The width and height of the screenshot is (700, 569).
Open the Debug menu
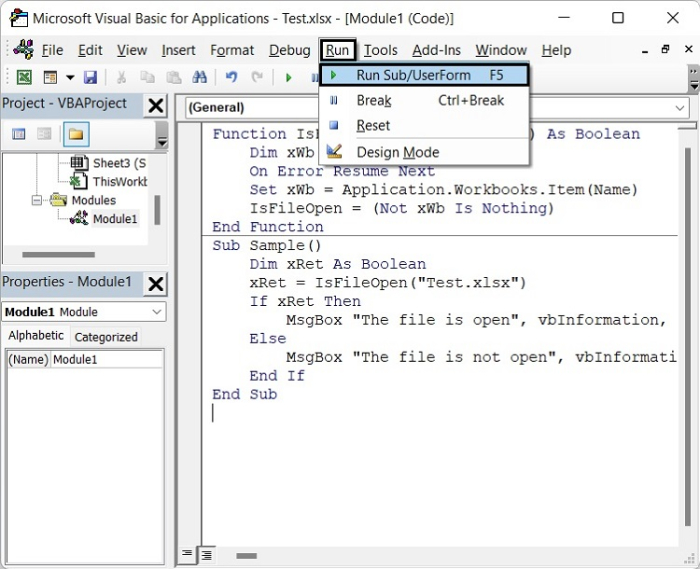289,50
